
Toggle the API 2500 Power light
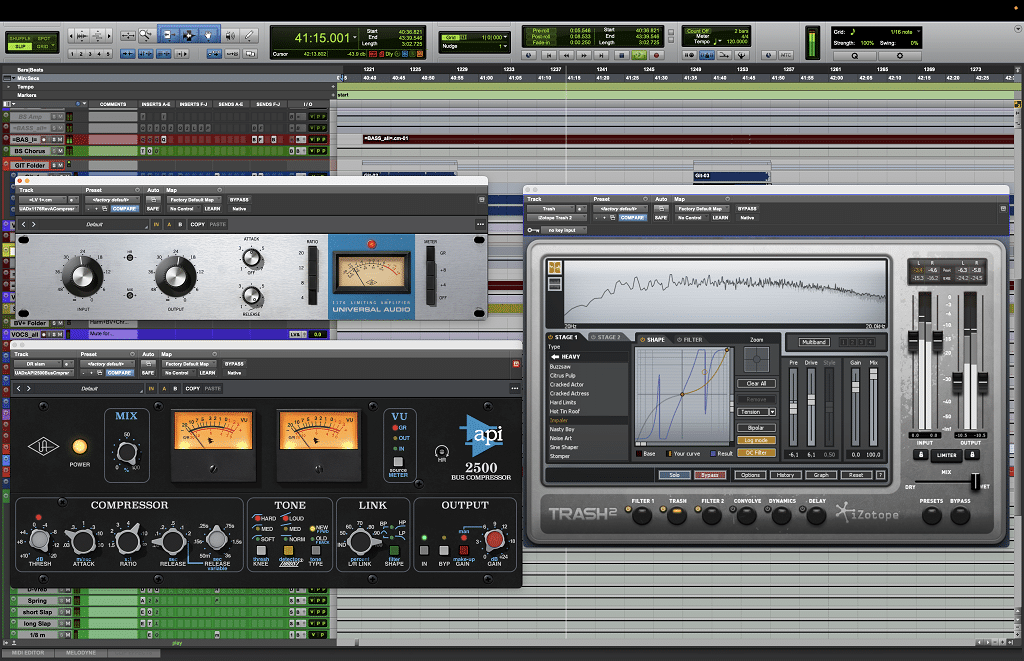[80, 447]
